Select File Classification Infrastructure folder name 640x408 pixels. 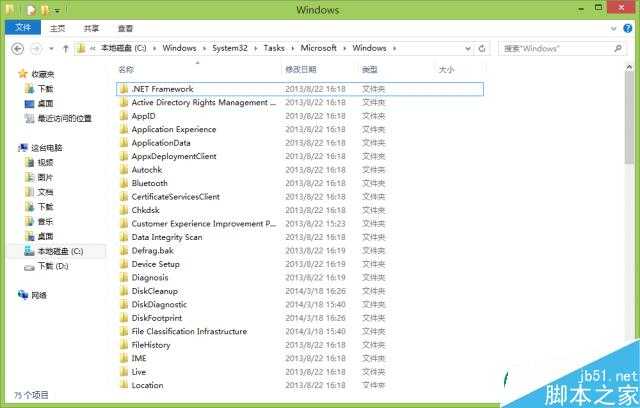(189, 331)
